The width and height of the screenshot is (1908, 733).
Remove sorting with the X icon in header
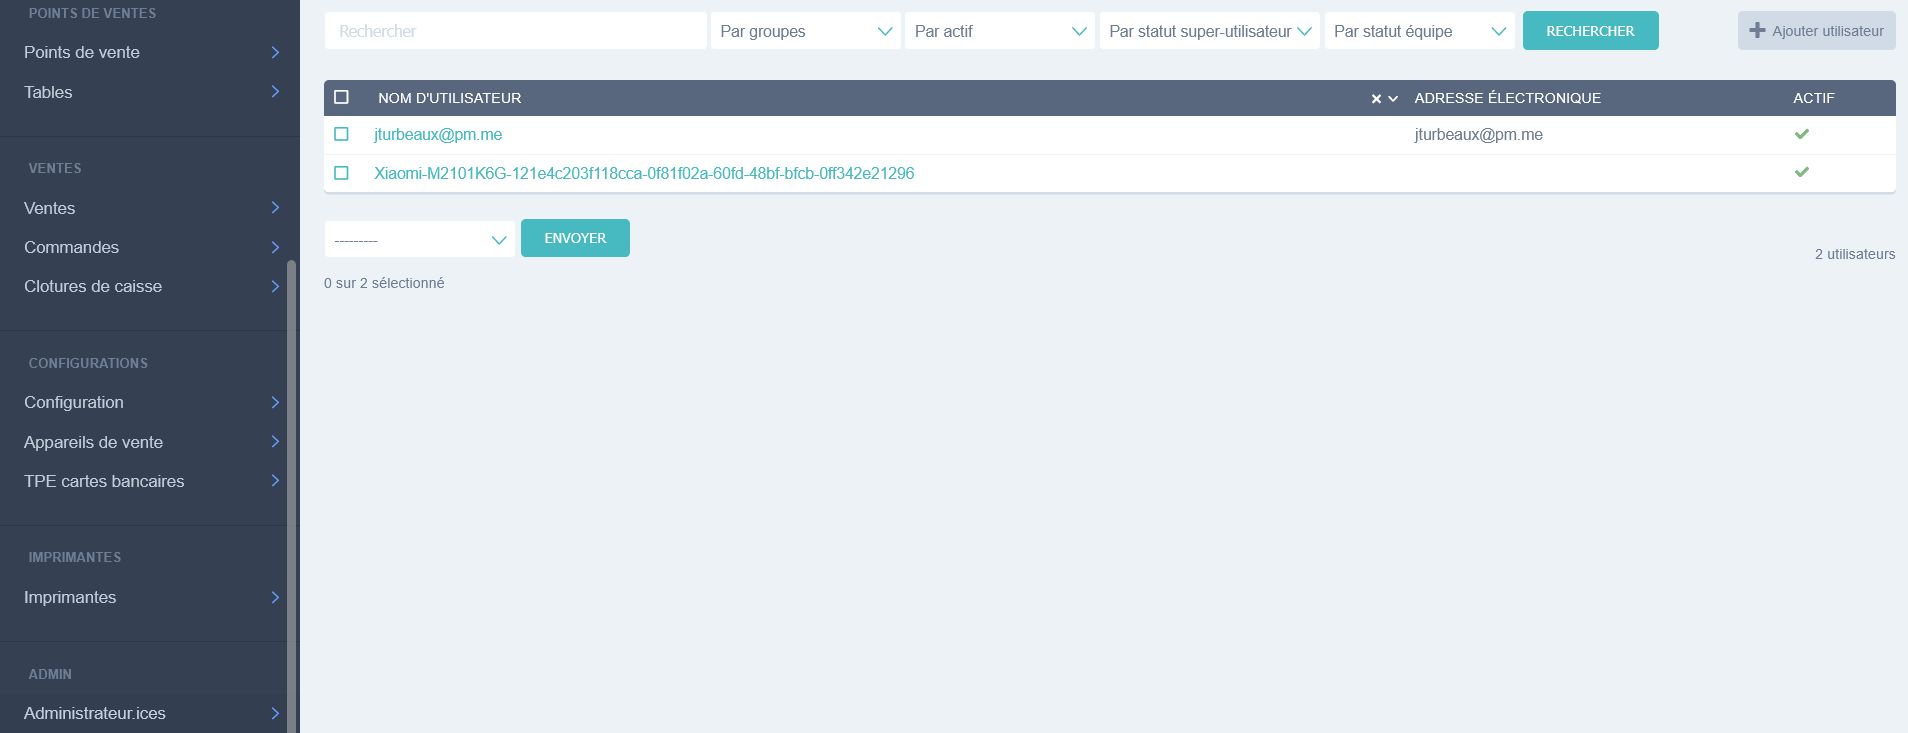tap(1376, 99)
